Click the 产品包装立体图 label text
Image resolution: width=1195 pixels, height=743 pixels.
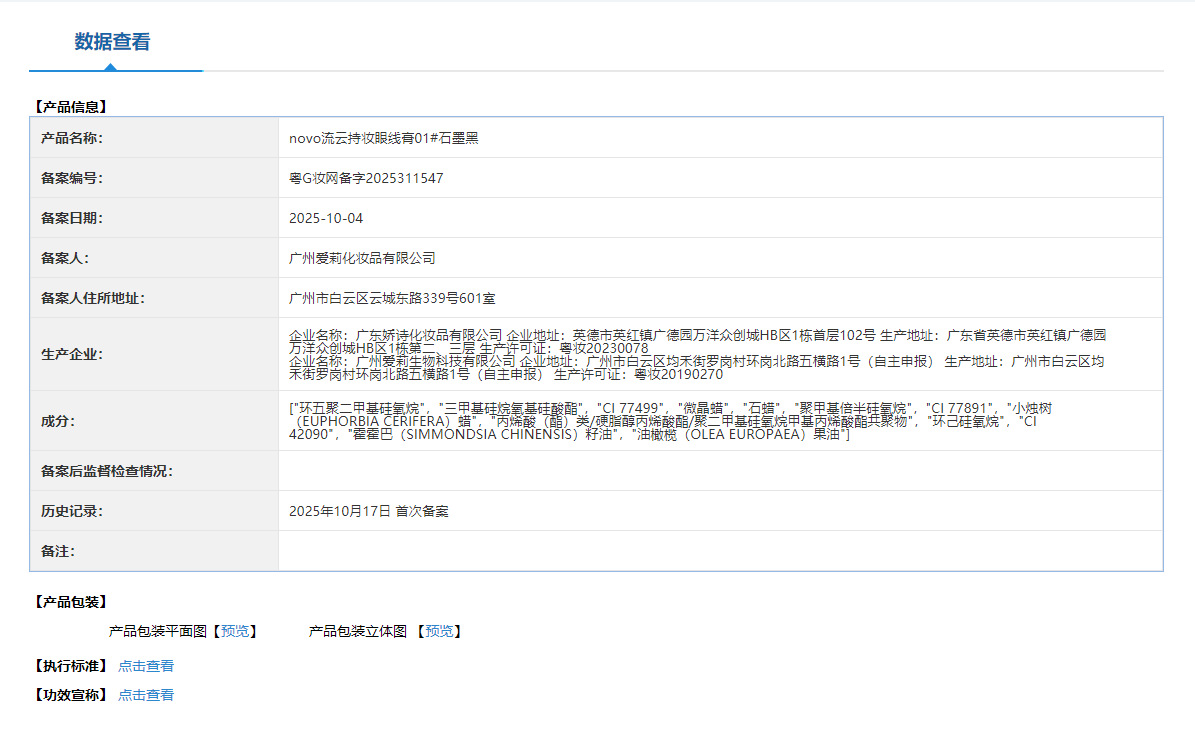coord(357,632)
